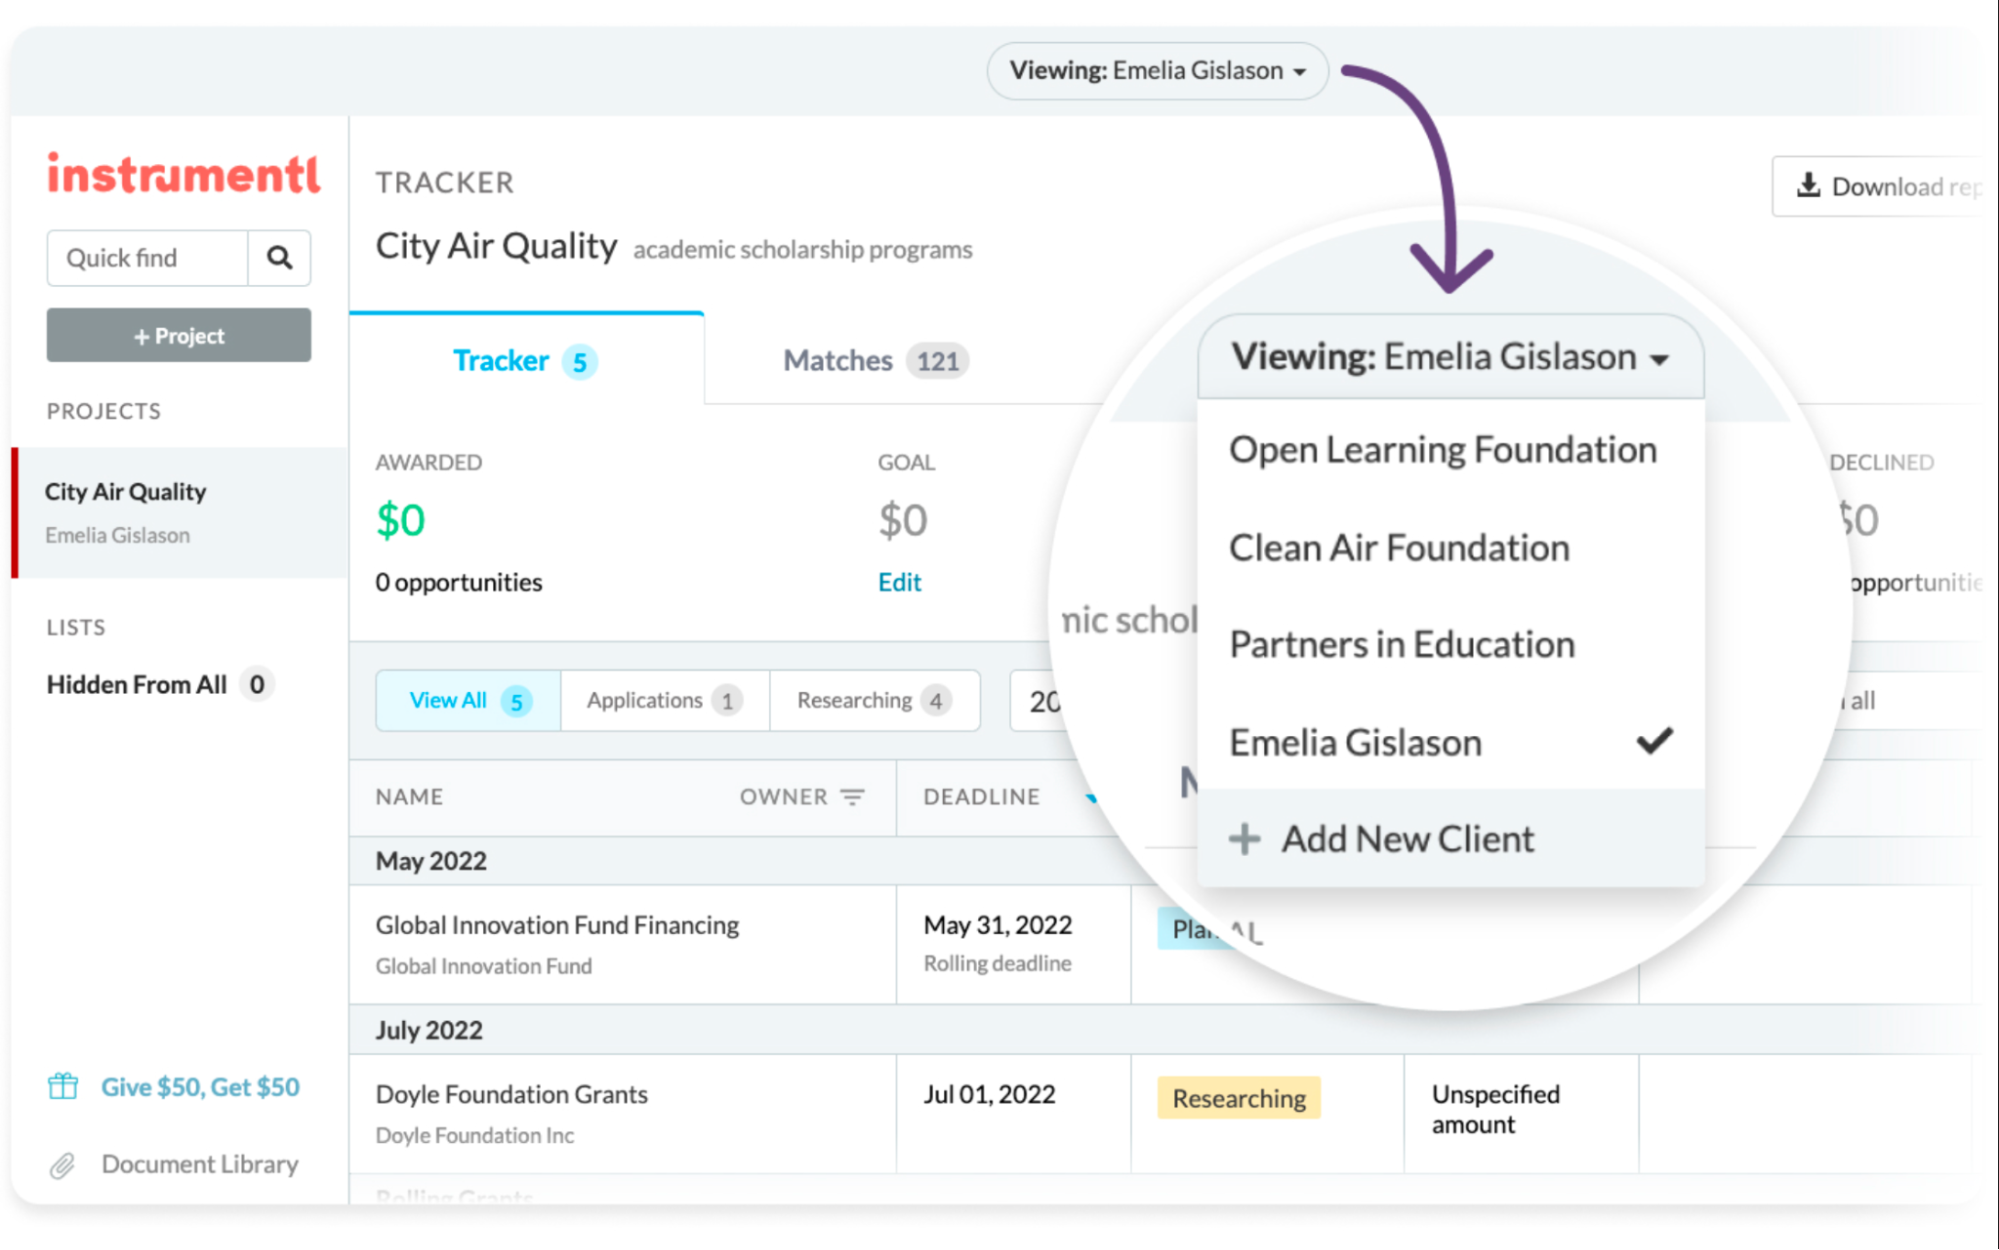Open the top Viewing: Emelia Gislason dropdown
Screen dimensions: 1999x1250
pyautogui.click(x=1157, y=71)
